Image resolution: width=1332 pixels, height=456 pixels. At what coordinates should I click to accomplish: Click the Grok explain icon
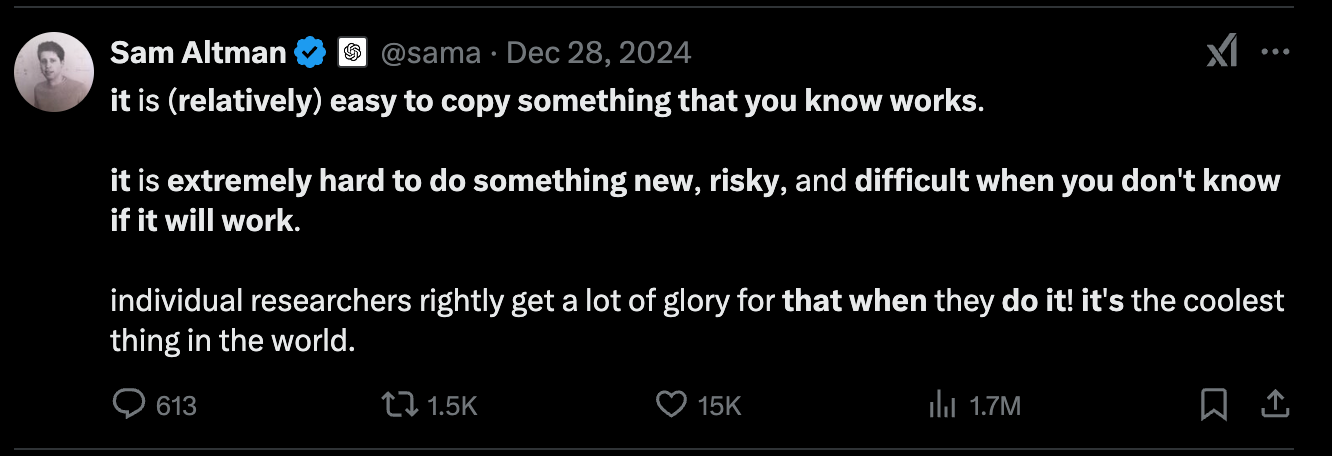tap(1222, 53)
